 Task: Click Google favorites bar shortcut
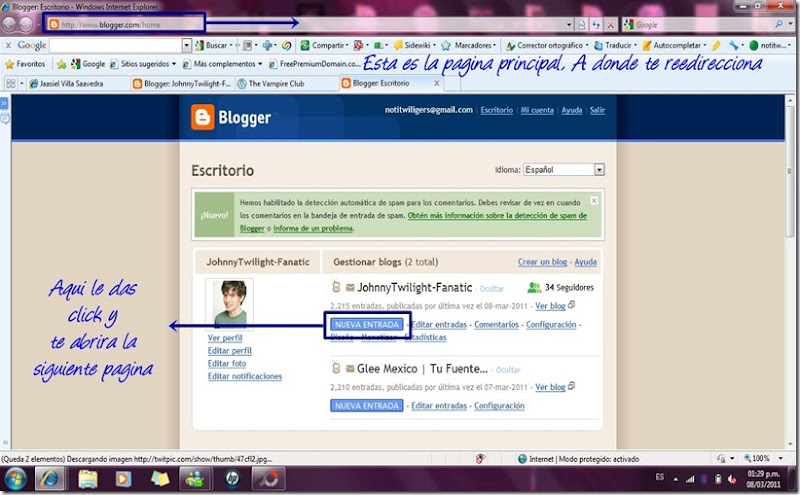click(88, 64)
